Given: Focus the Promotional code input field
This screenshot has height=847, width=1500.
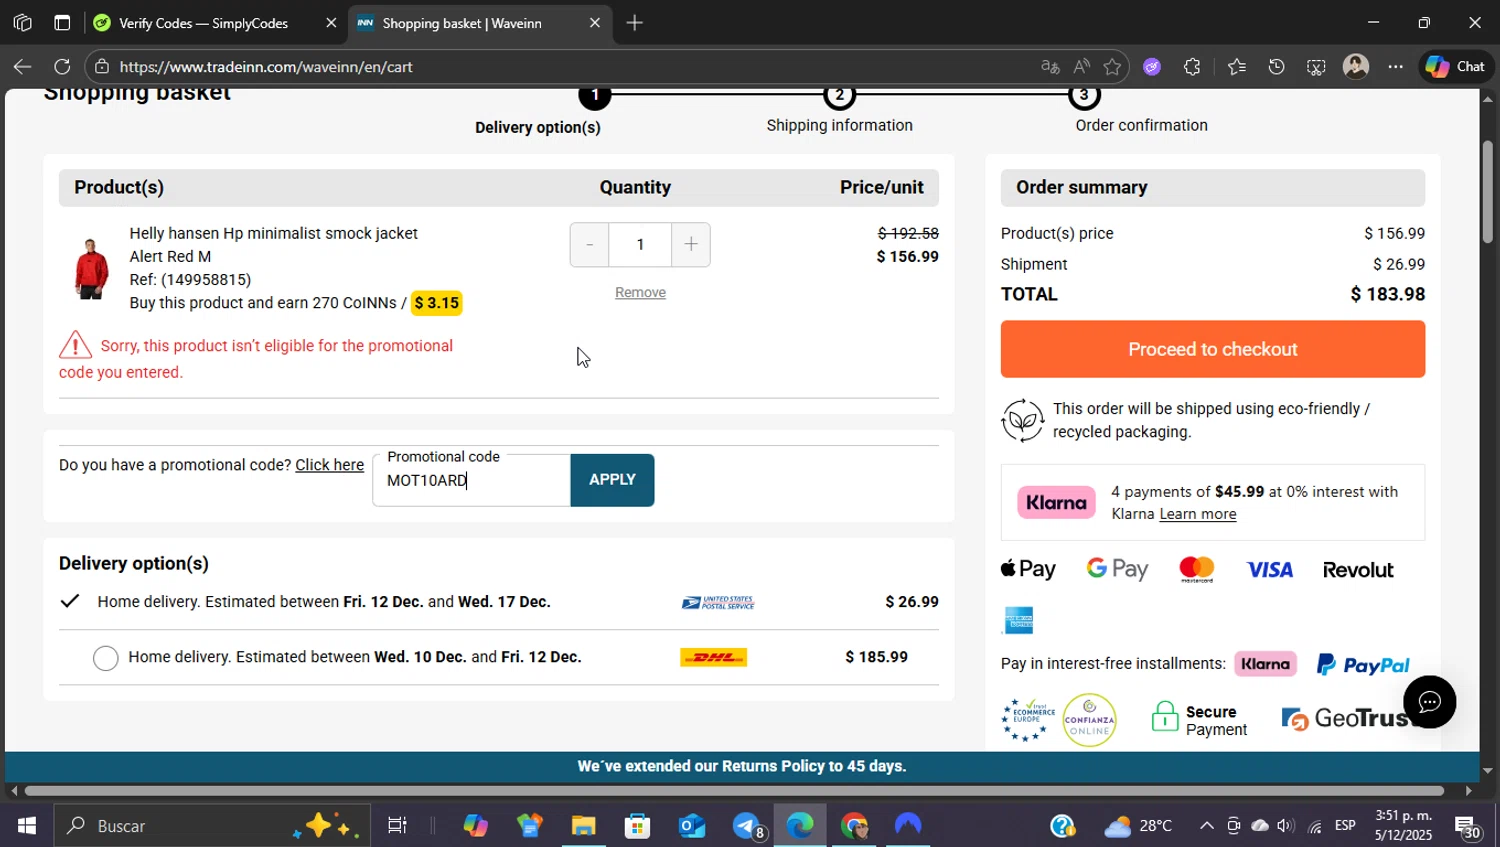Looking at the screenshot, I should [471, 481].
